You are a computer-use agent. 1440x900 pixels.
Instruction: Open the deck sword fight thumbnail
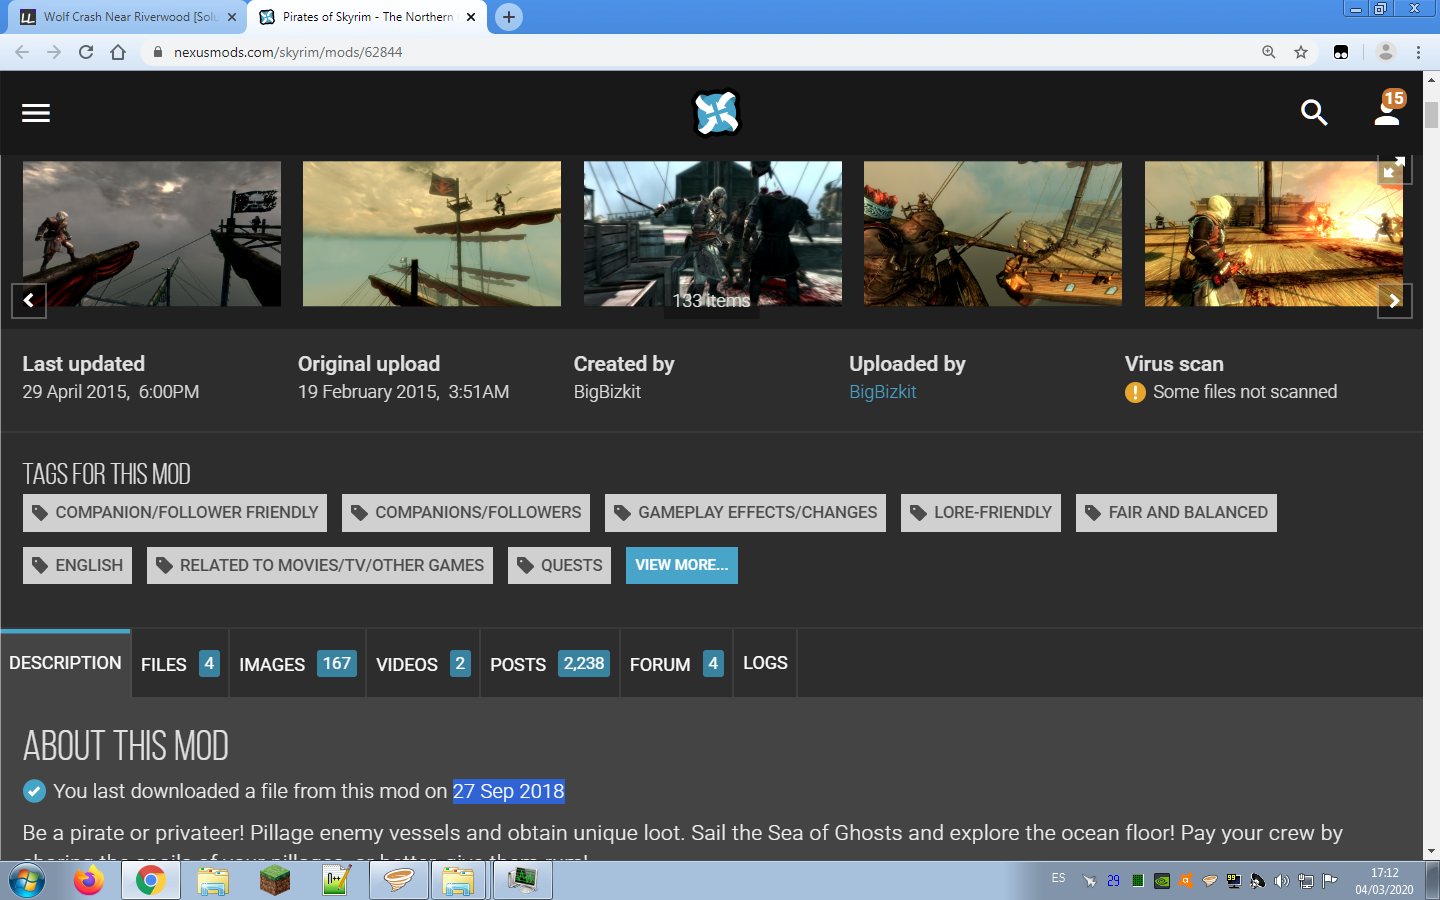(713, 234)
